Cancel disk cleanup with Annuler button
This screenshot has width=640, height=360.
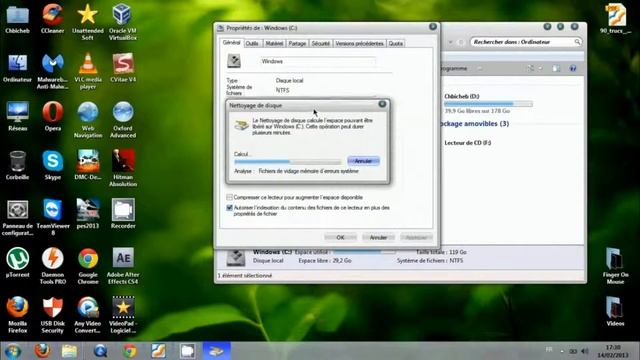363,161
